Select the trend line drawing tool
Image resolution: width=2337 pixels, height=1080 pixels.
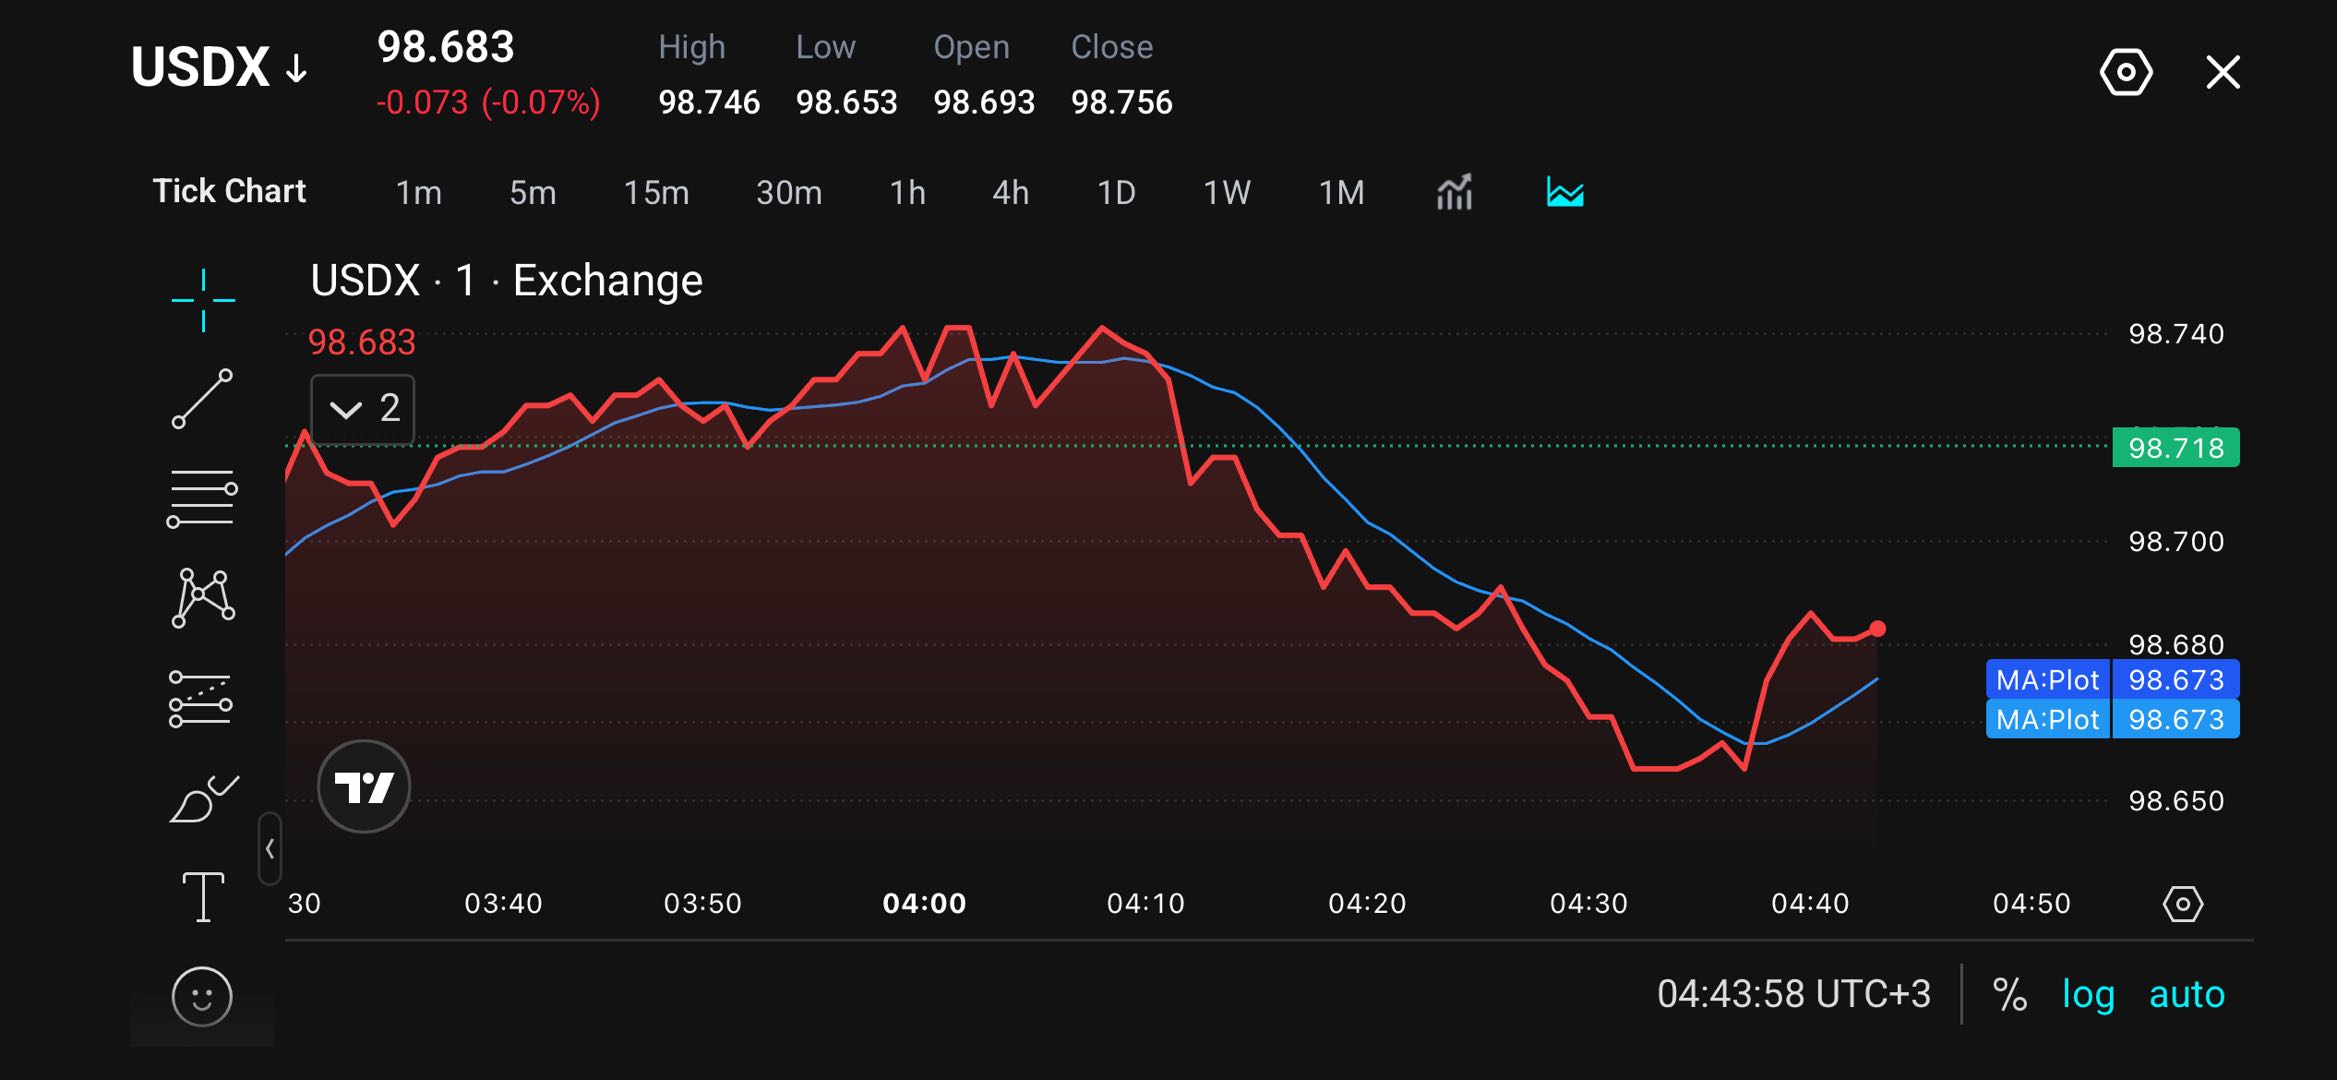(203, 399)
